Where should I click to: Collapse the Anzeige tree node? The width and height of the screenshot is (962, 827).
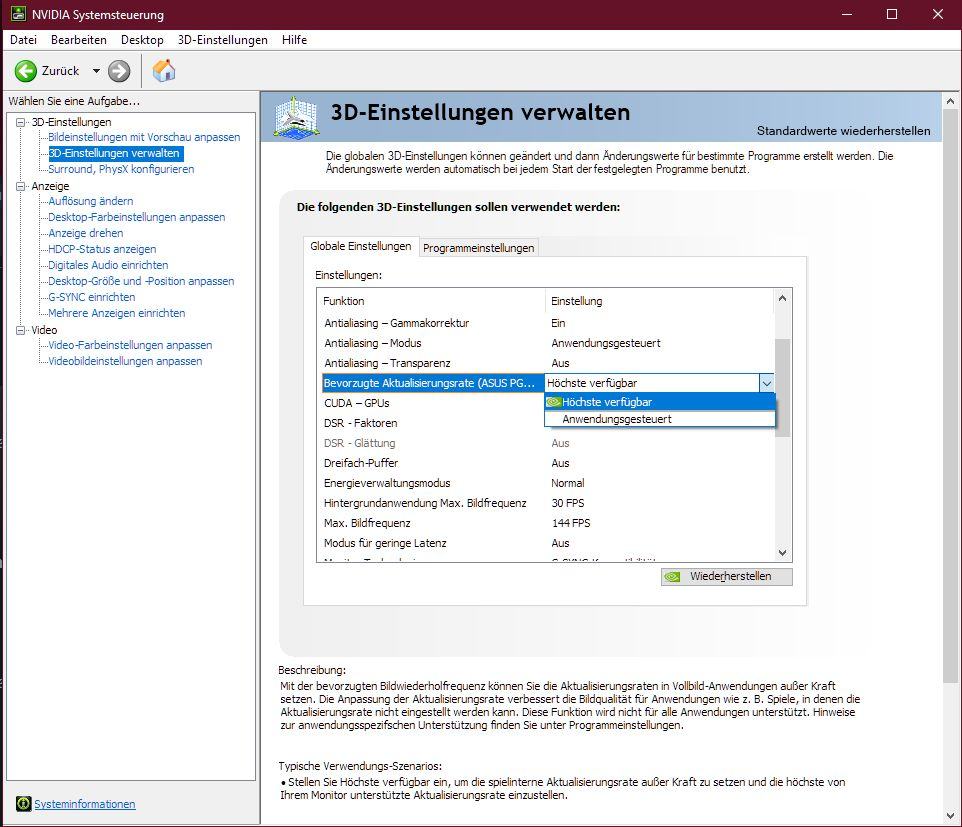(20, 186)
